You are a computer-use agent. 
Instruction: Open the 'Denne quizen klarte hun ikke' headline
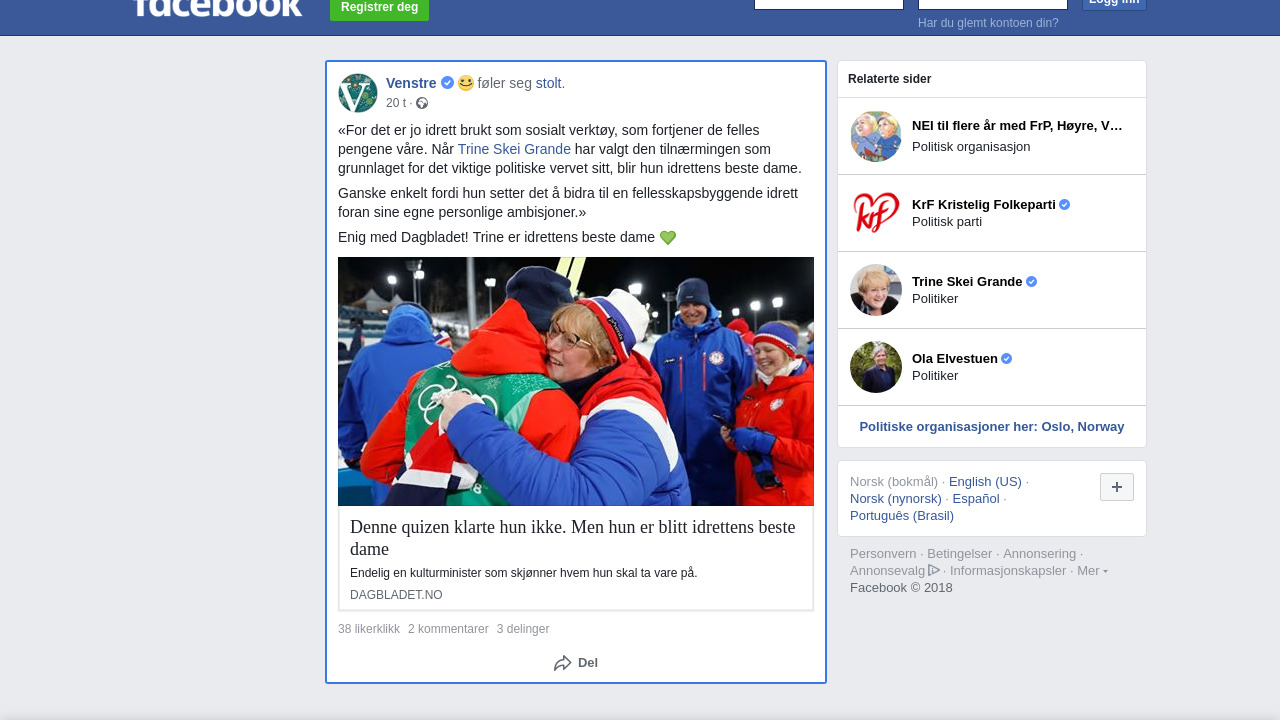pyautogui.click(x=573, y=538)
